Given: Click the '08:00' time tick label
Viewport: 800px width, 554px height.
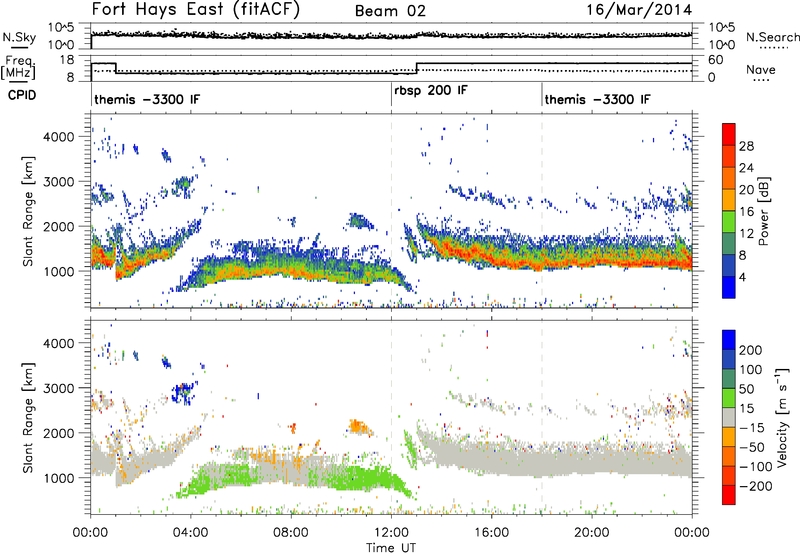Looking at the screenshot, I should click(291, 533).
